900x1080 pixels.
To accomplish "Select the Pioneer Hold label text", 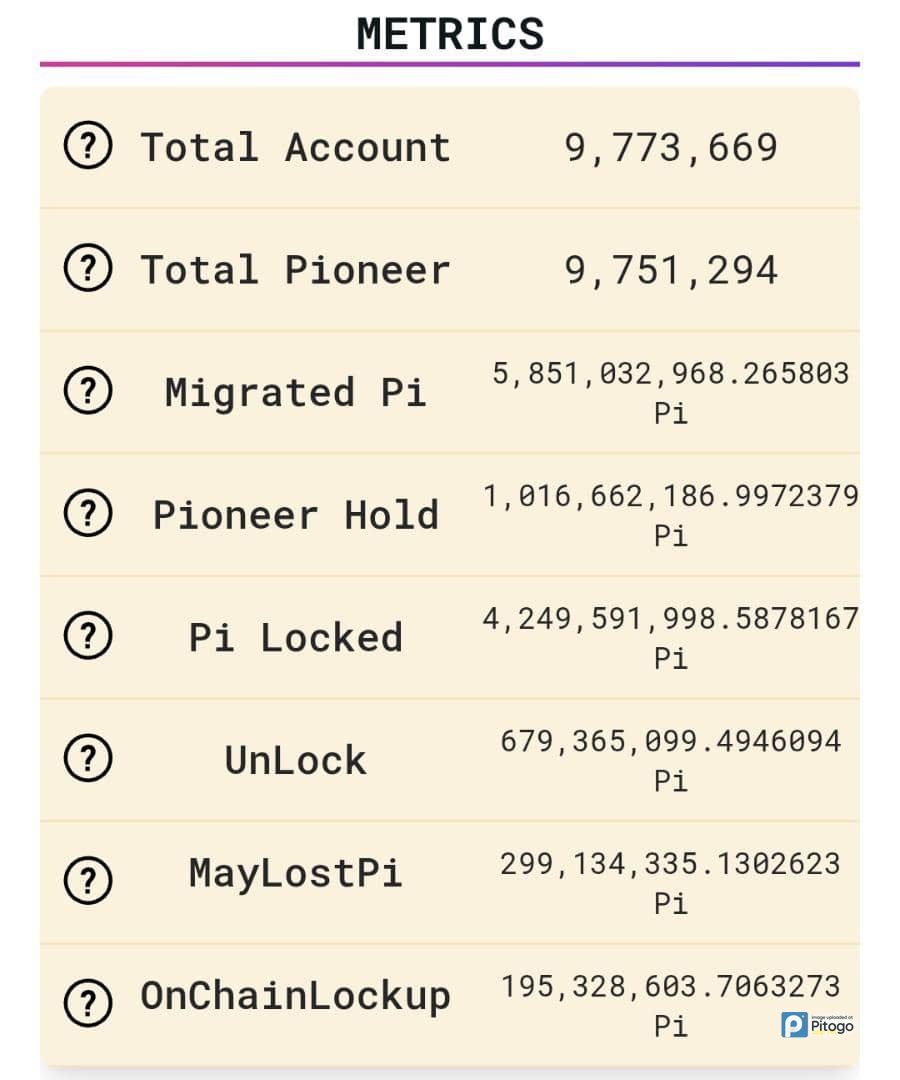I will pyautogui.click(x=296, y=515).
